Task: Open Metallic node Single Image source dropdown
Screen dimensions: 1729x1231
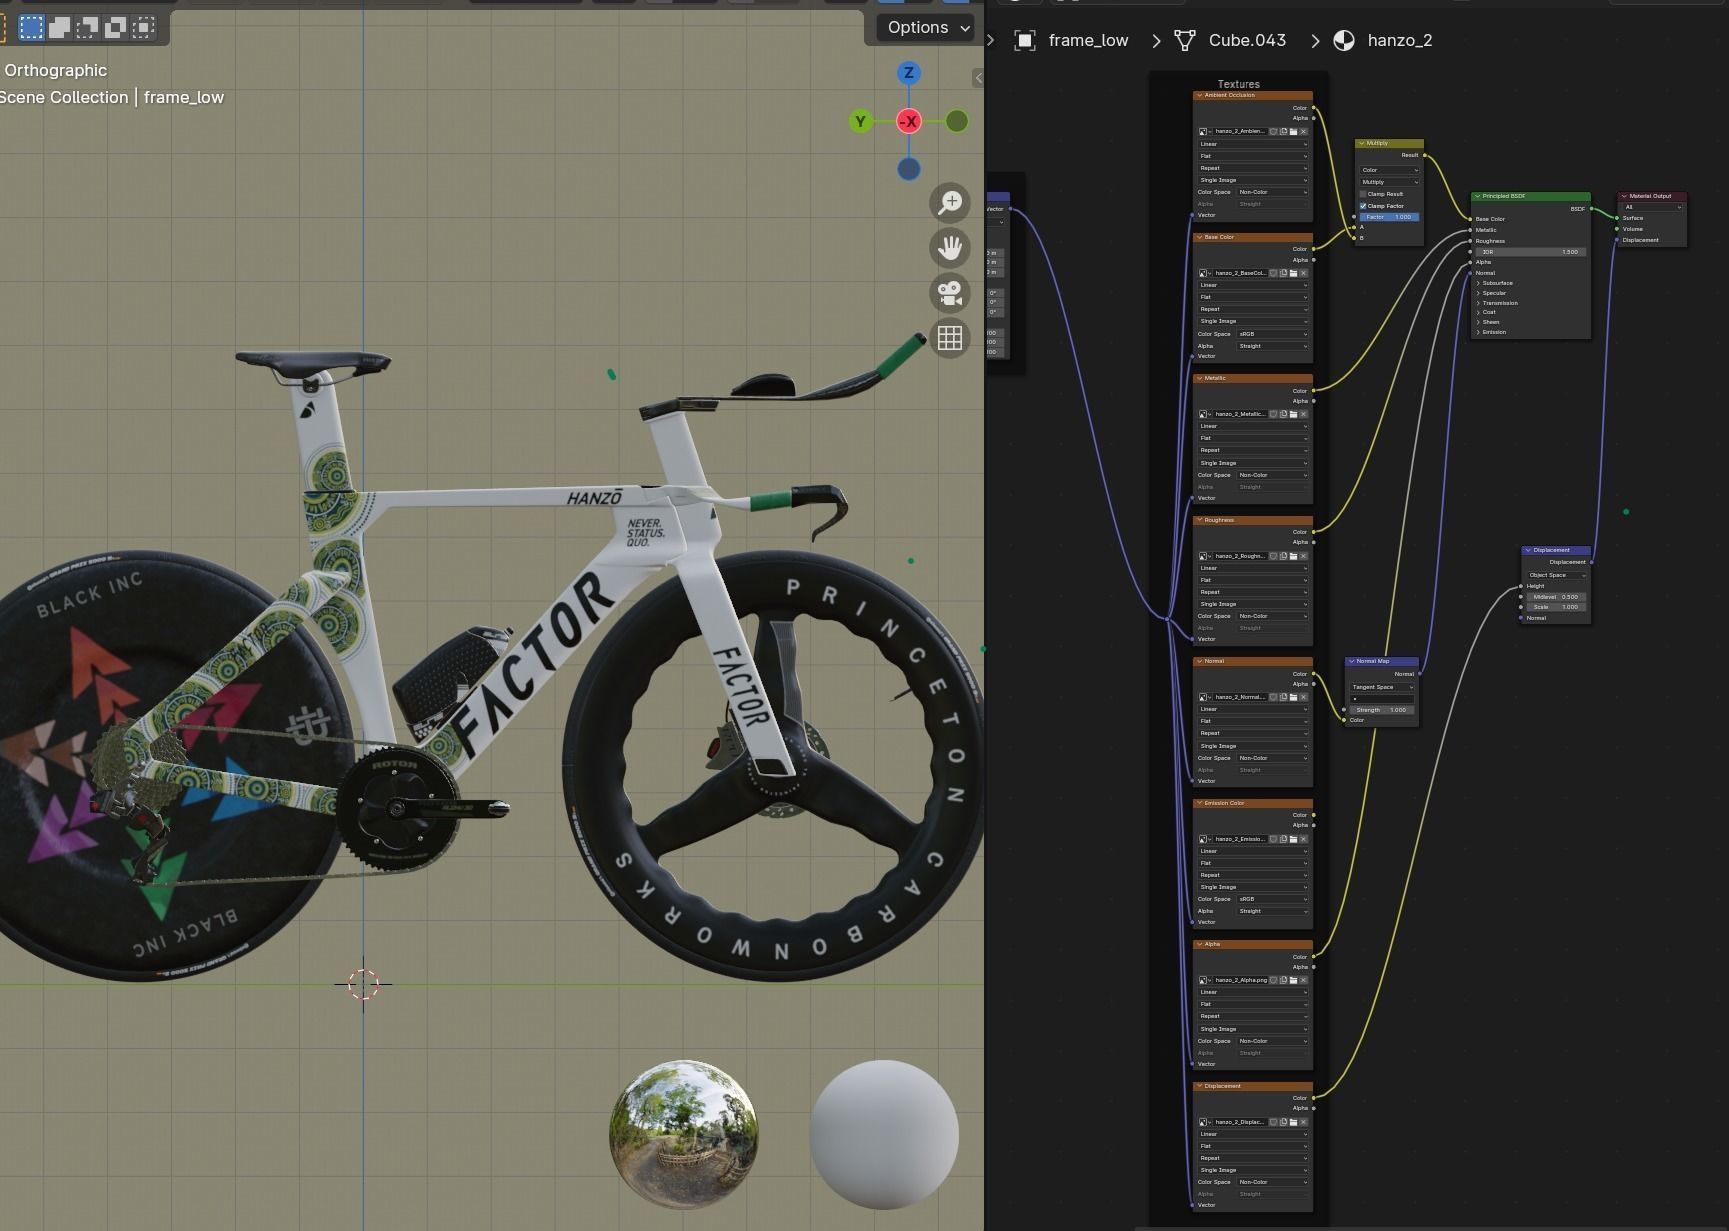Action: (1253, 463)
